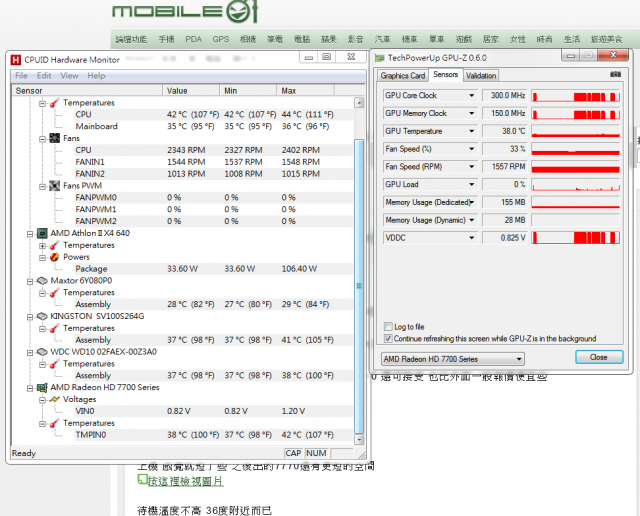Open the File menu in Hardware Monitor

click(x=21, y=76)
